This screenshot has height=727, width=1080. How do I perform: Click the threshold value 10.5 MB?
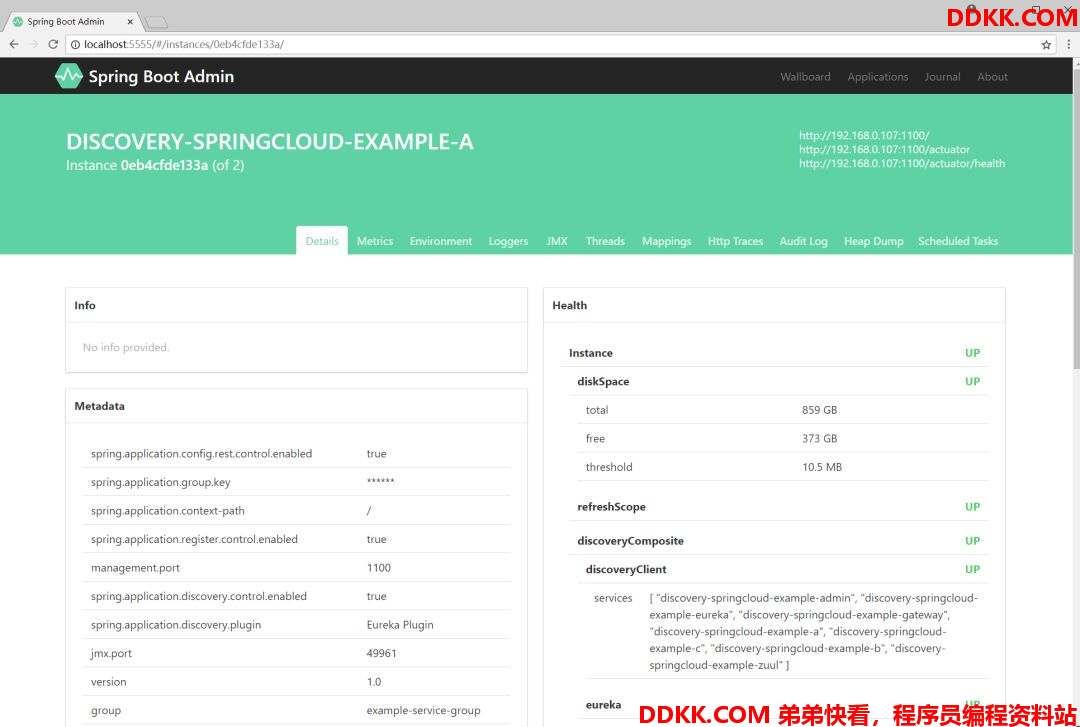click(x=822, y=467)
